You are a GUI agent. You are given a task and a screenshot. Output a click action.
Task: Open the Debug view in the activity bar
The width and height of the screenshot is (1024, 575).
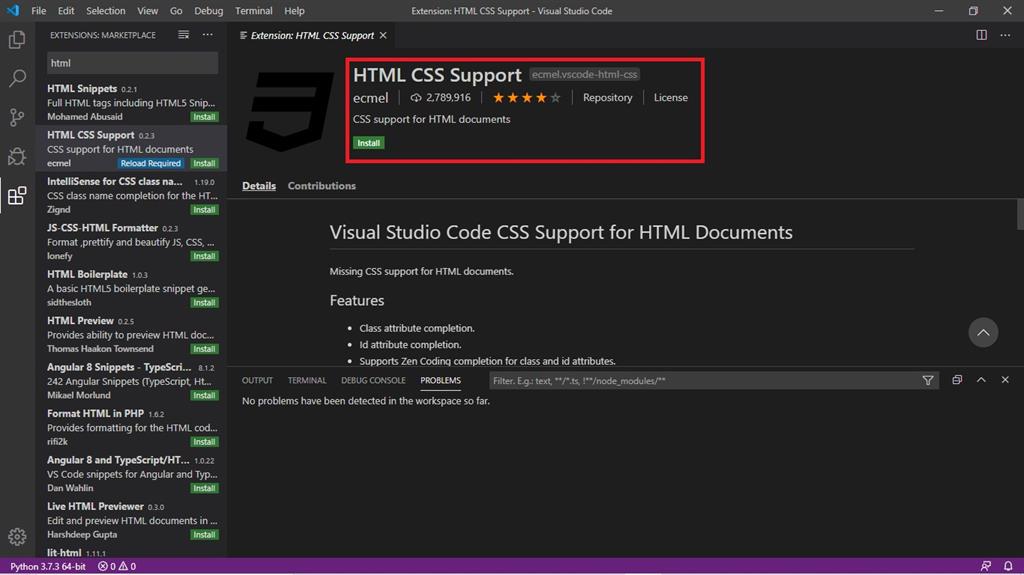(x=17, y=157)
